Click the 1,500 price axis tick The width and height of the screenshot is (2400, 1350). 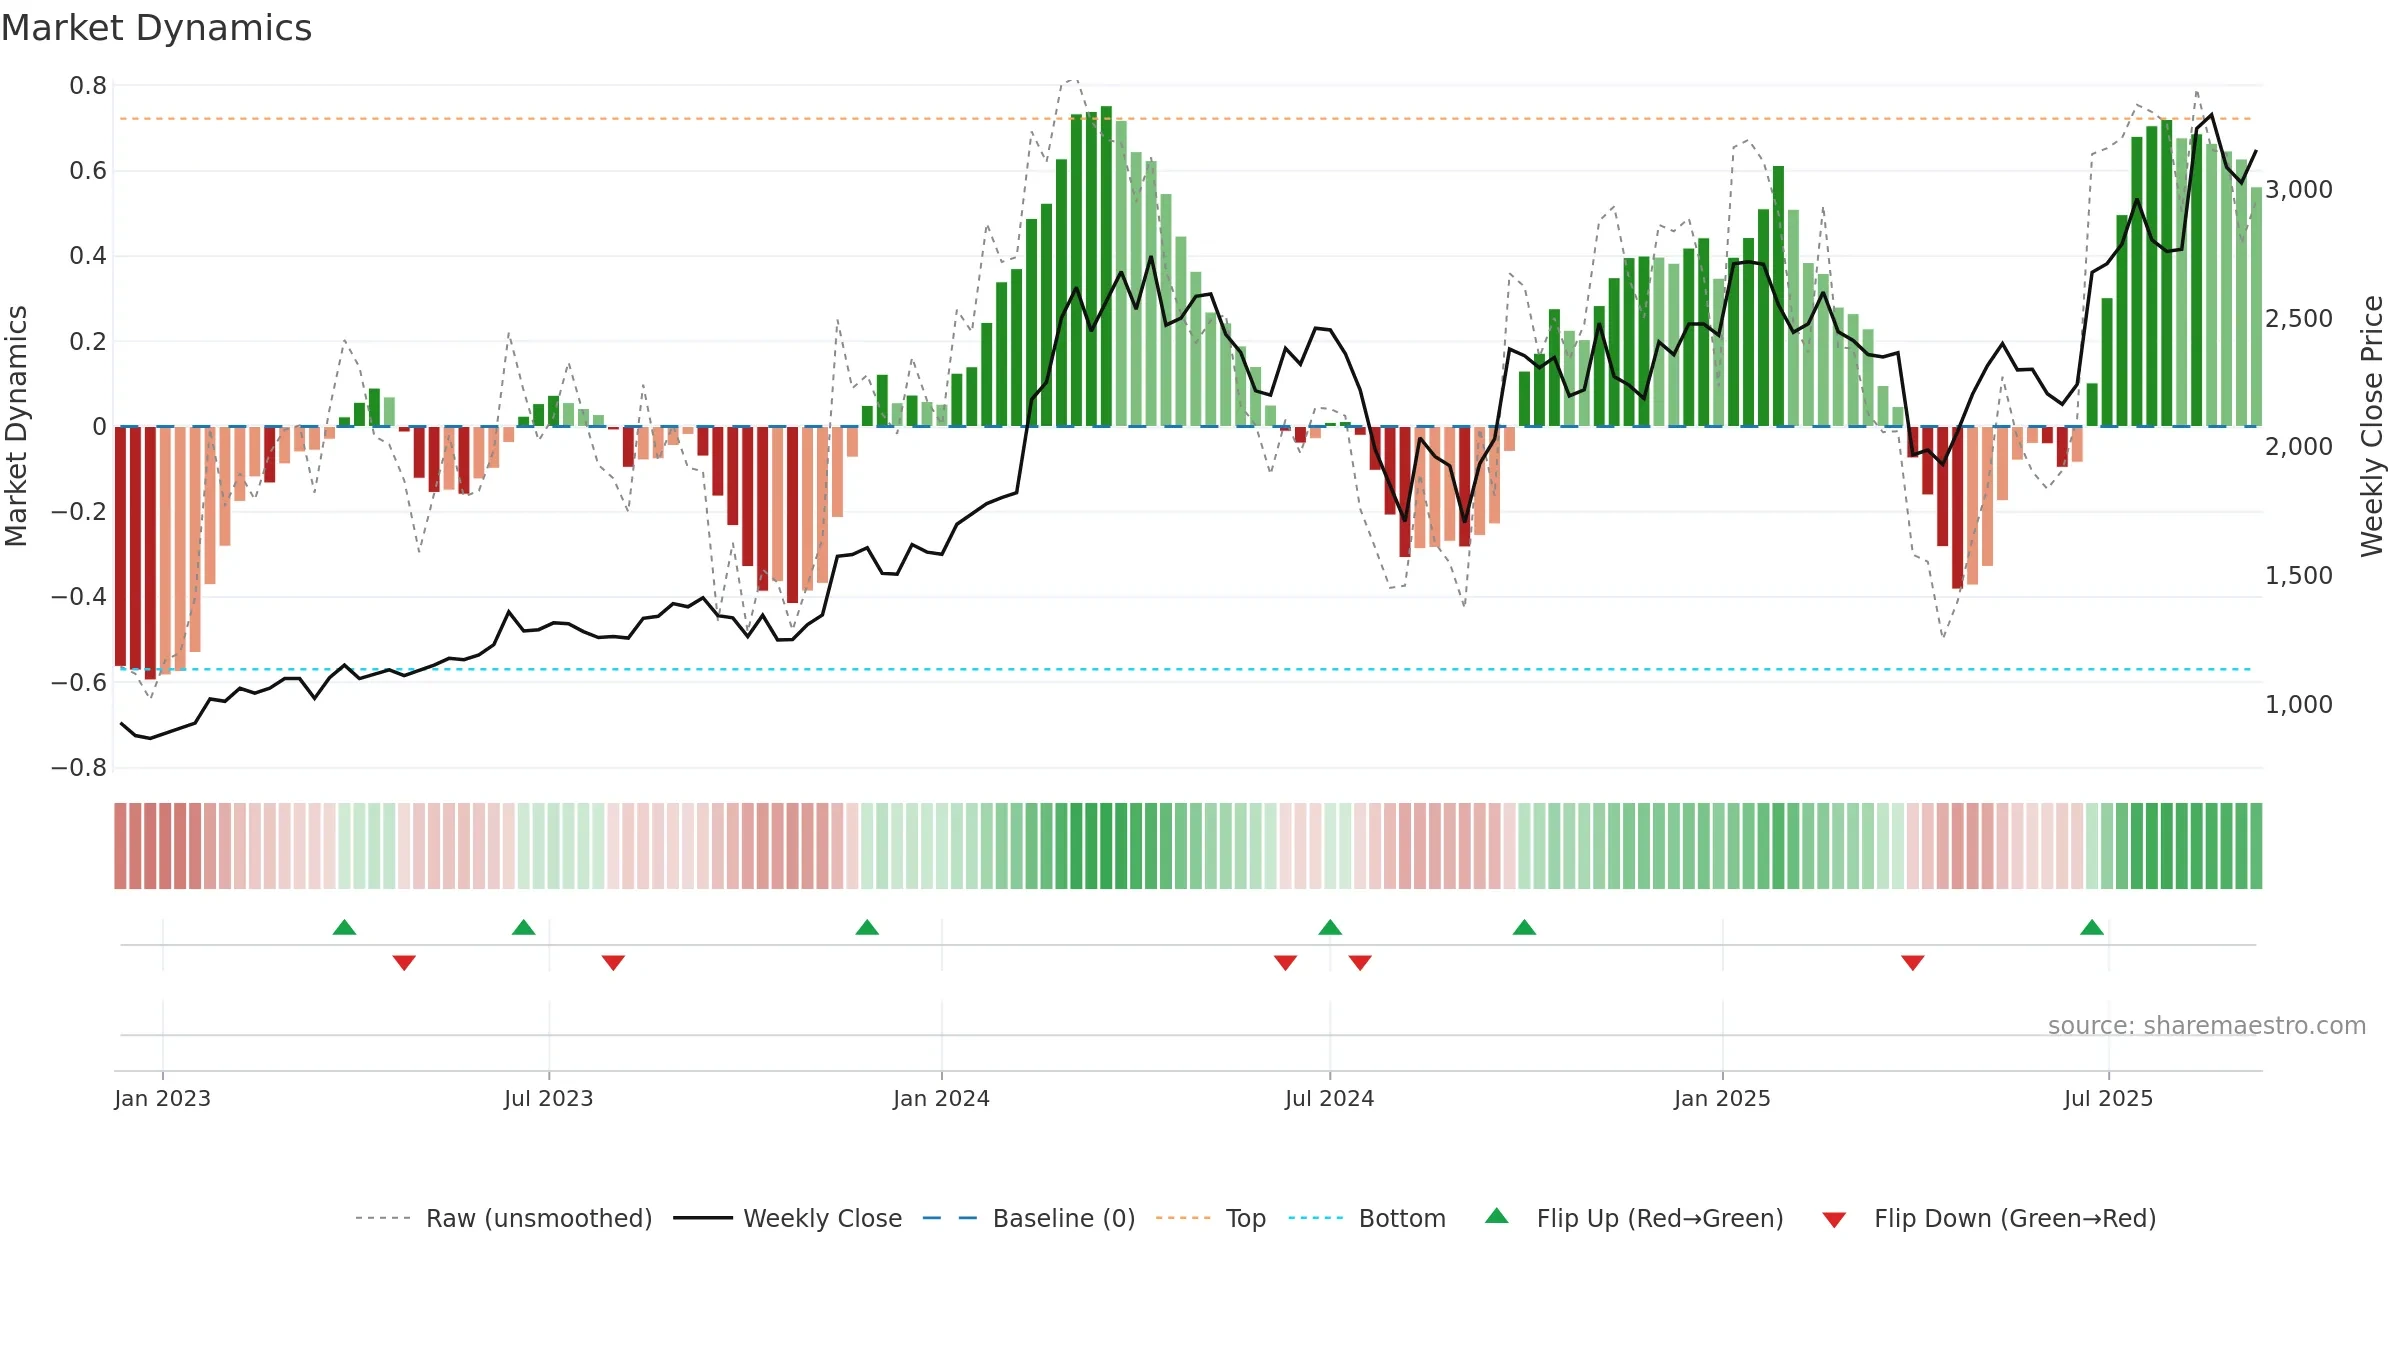click(2299, 576)
